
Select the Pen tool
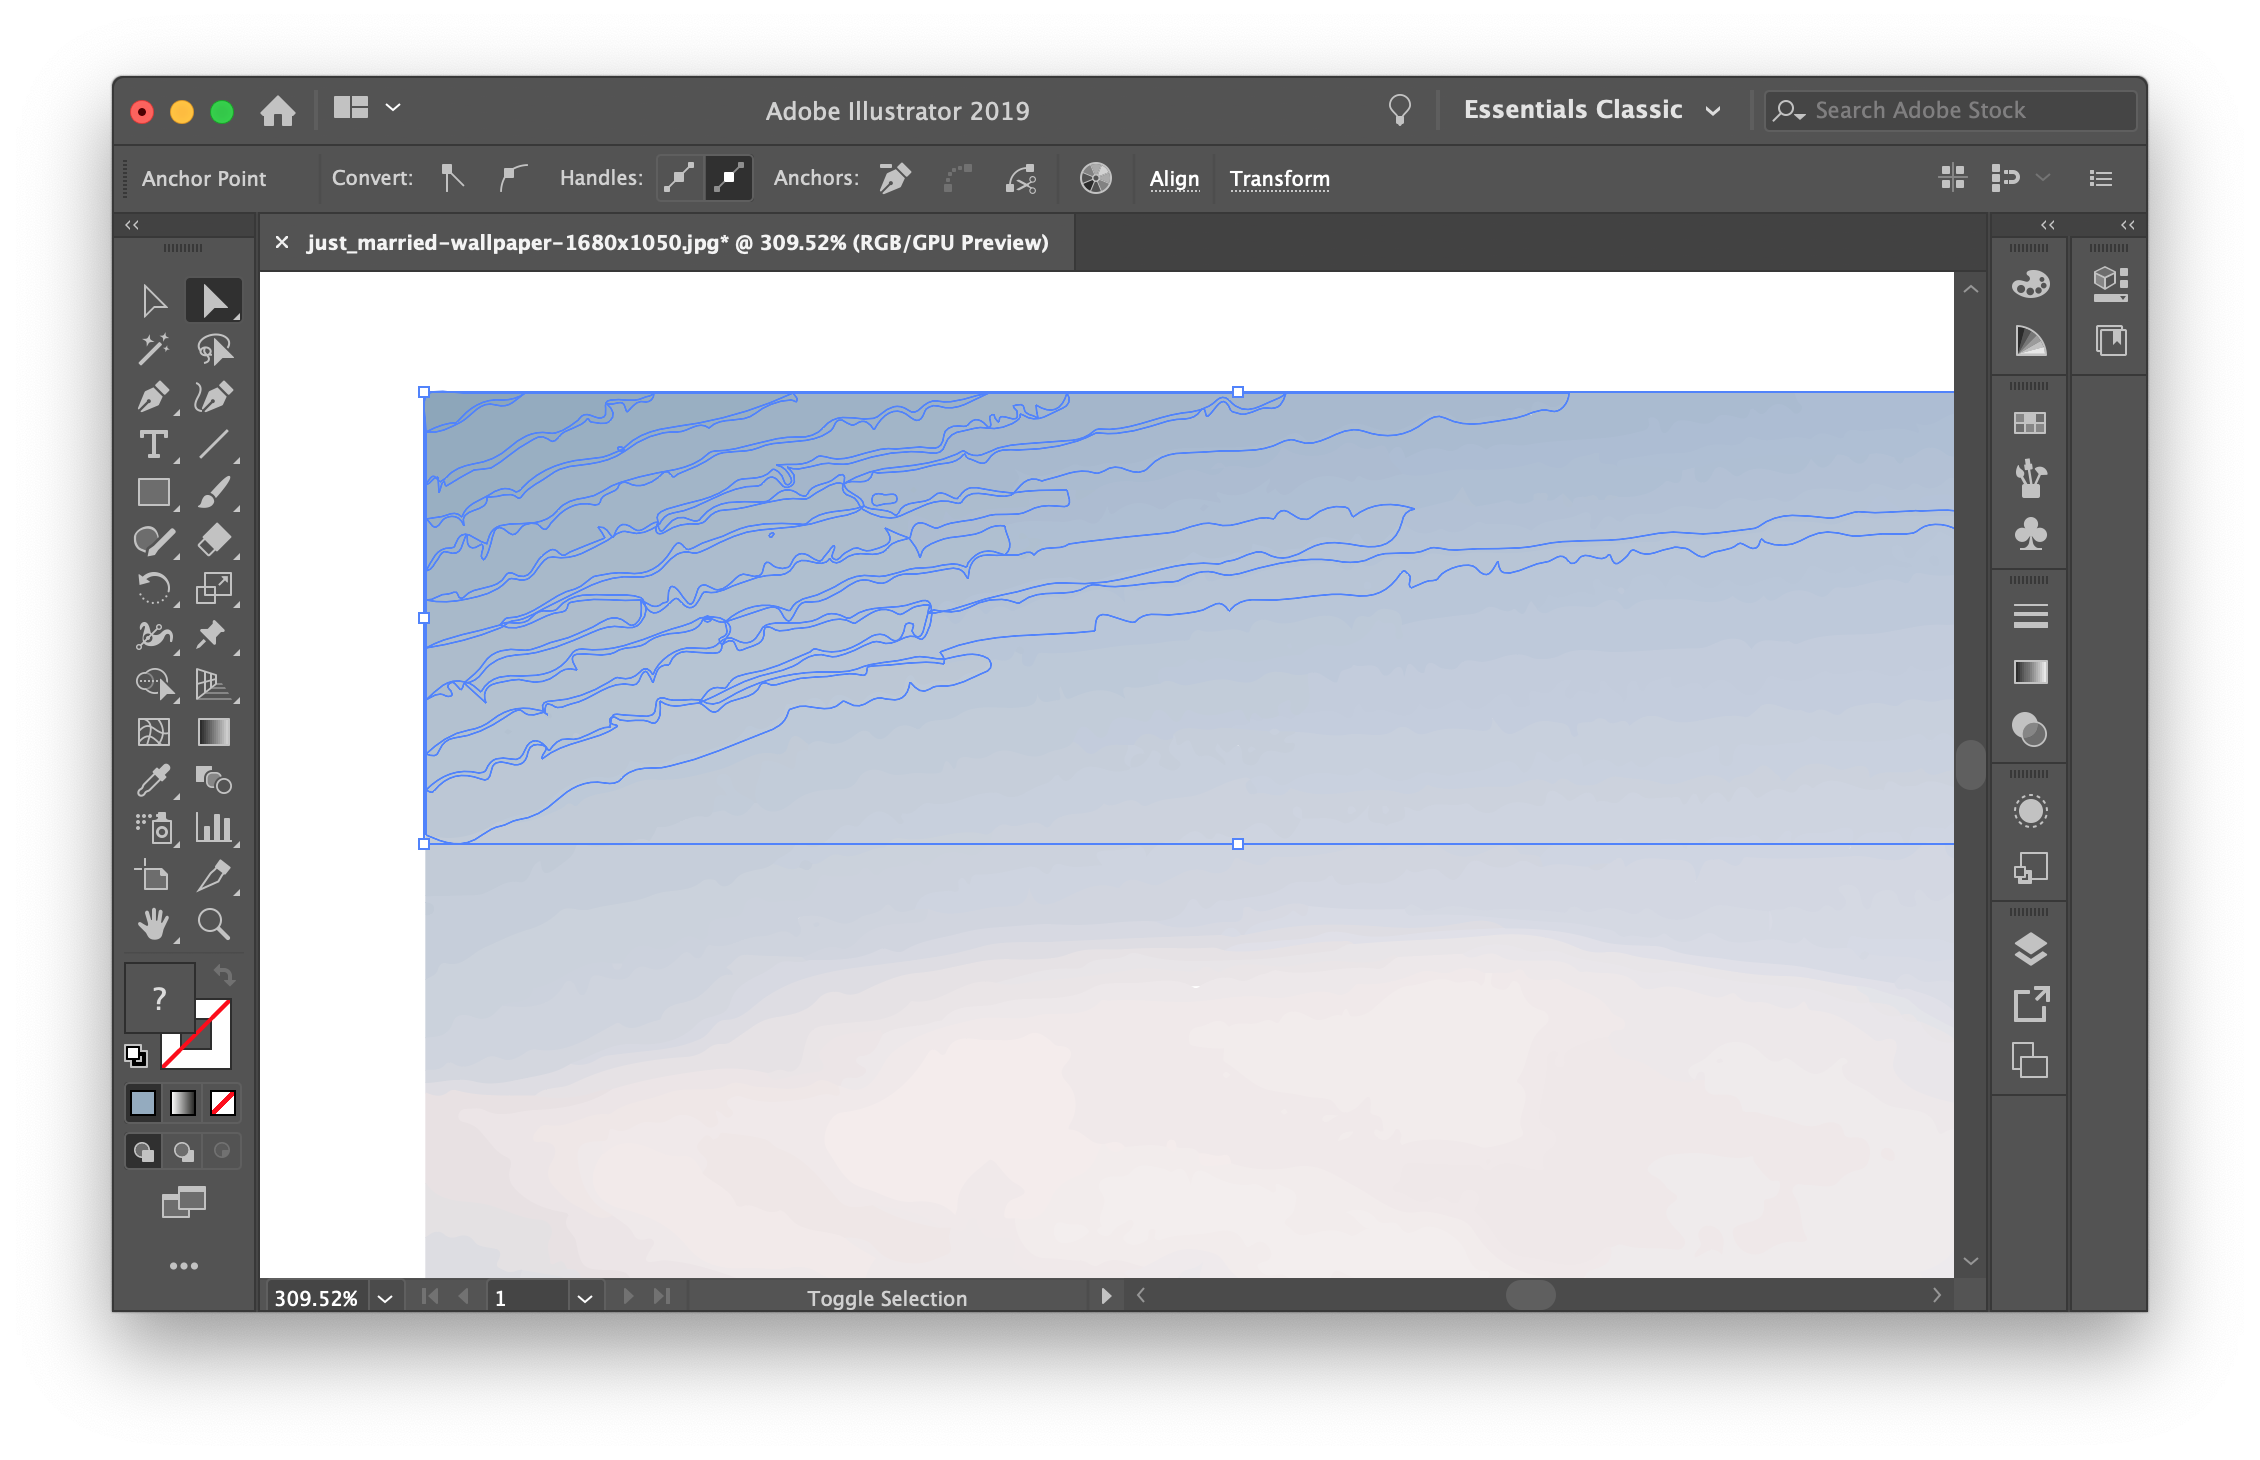[x=152, y=397]
